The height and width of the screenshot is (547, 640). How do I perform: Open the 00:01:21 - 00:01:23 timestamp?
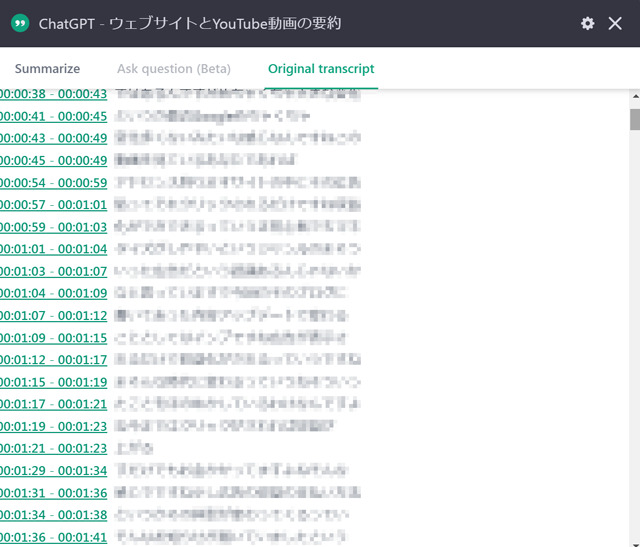[53, 448]
